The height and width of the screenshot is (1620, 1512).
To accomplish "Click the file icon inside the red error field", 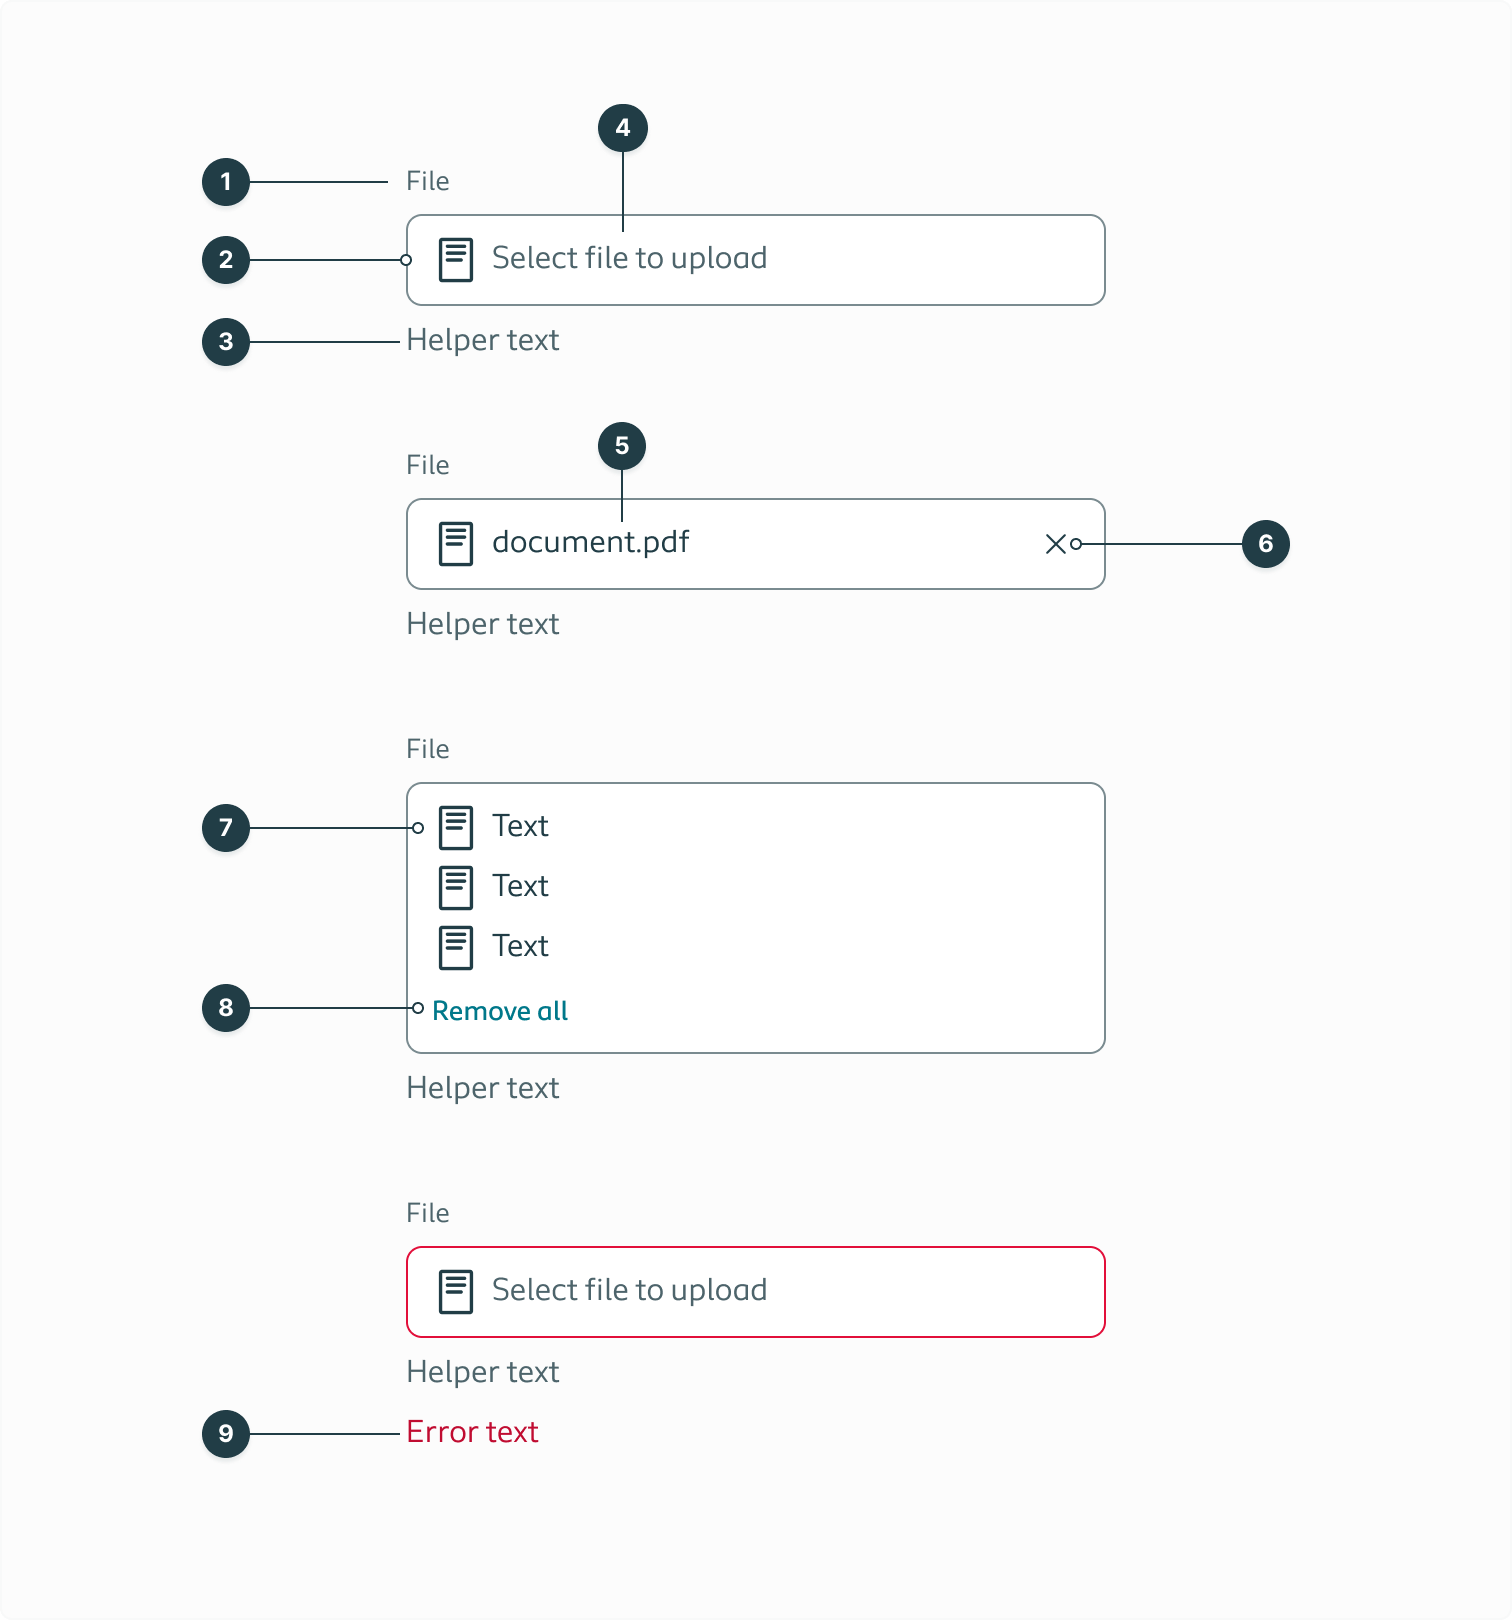I will pos(456,1290).
